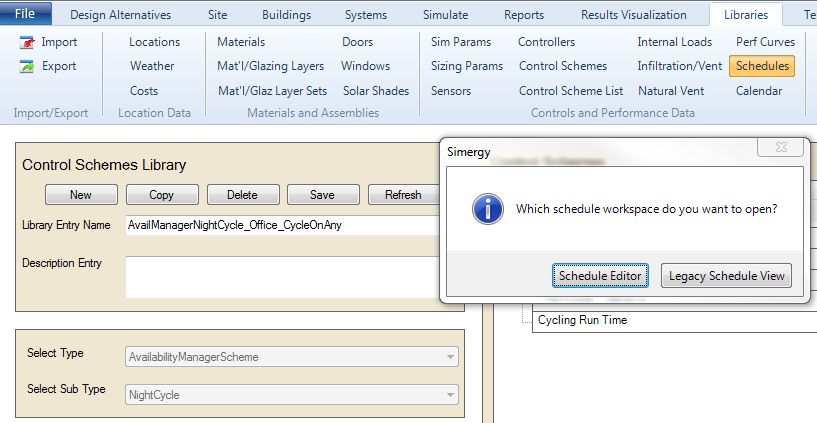
Task: Click the Refresh button
Action: pyautogui.click(x=403, y=195)
